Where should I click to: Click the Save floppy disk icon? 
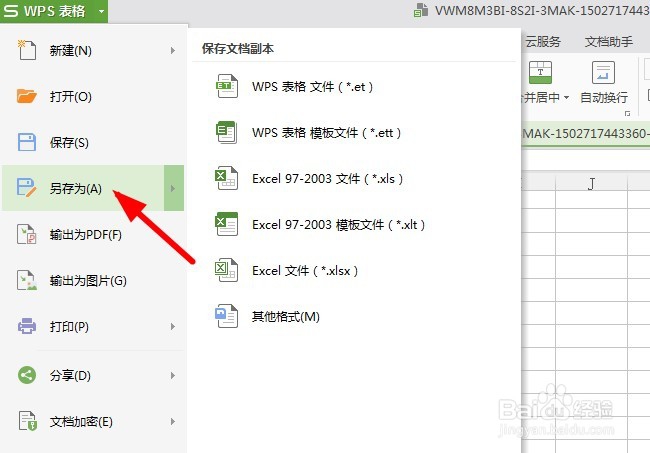click(x=27, y=142)
